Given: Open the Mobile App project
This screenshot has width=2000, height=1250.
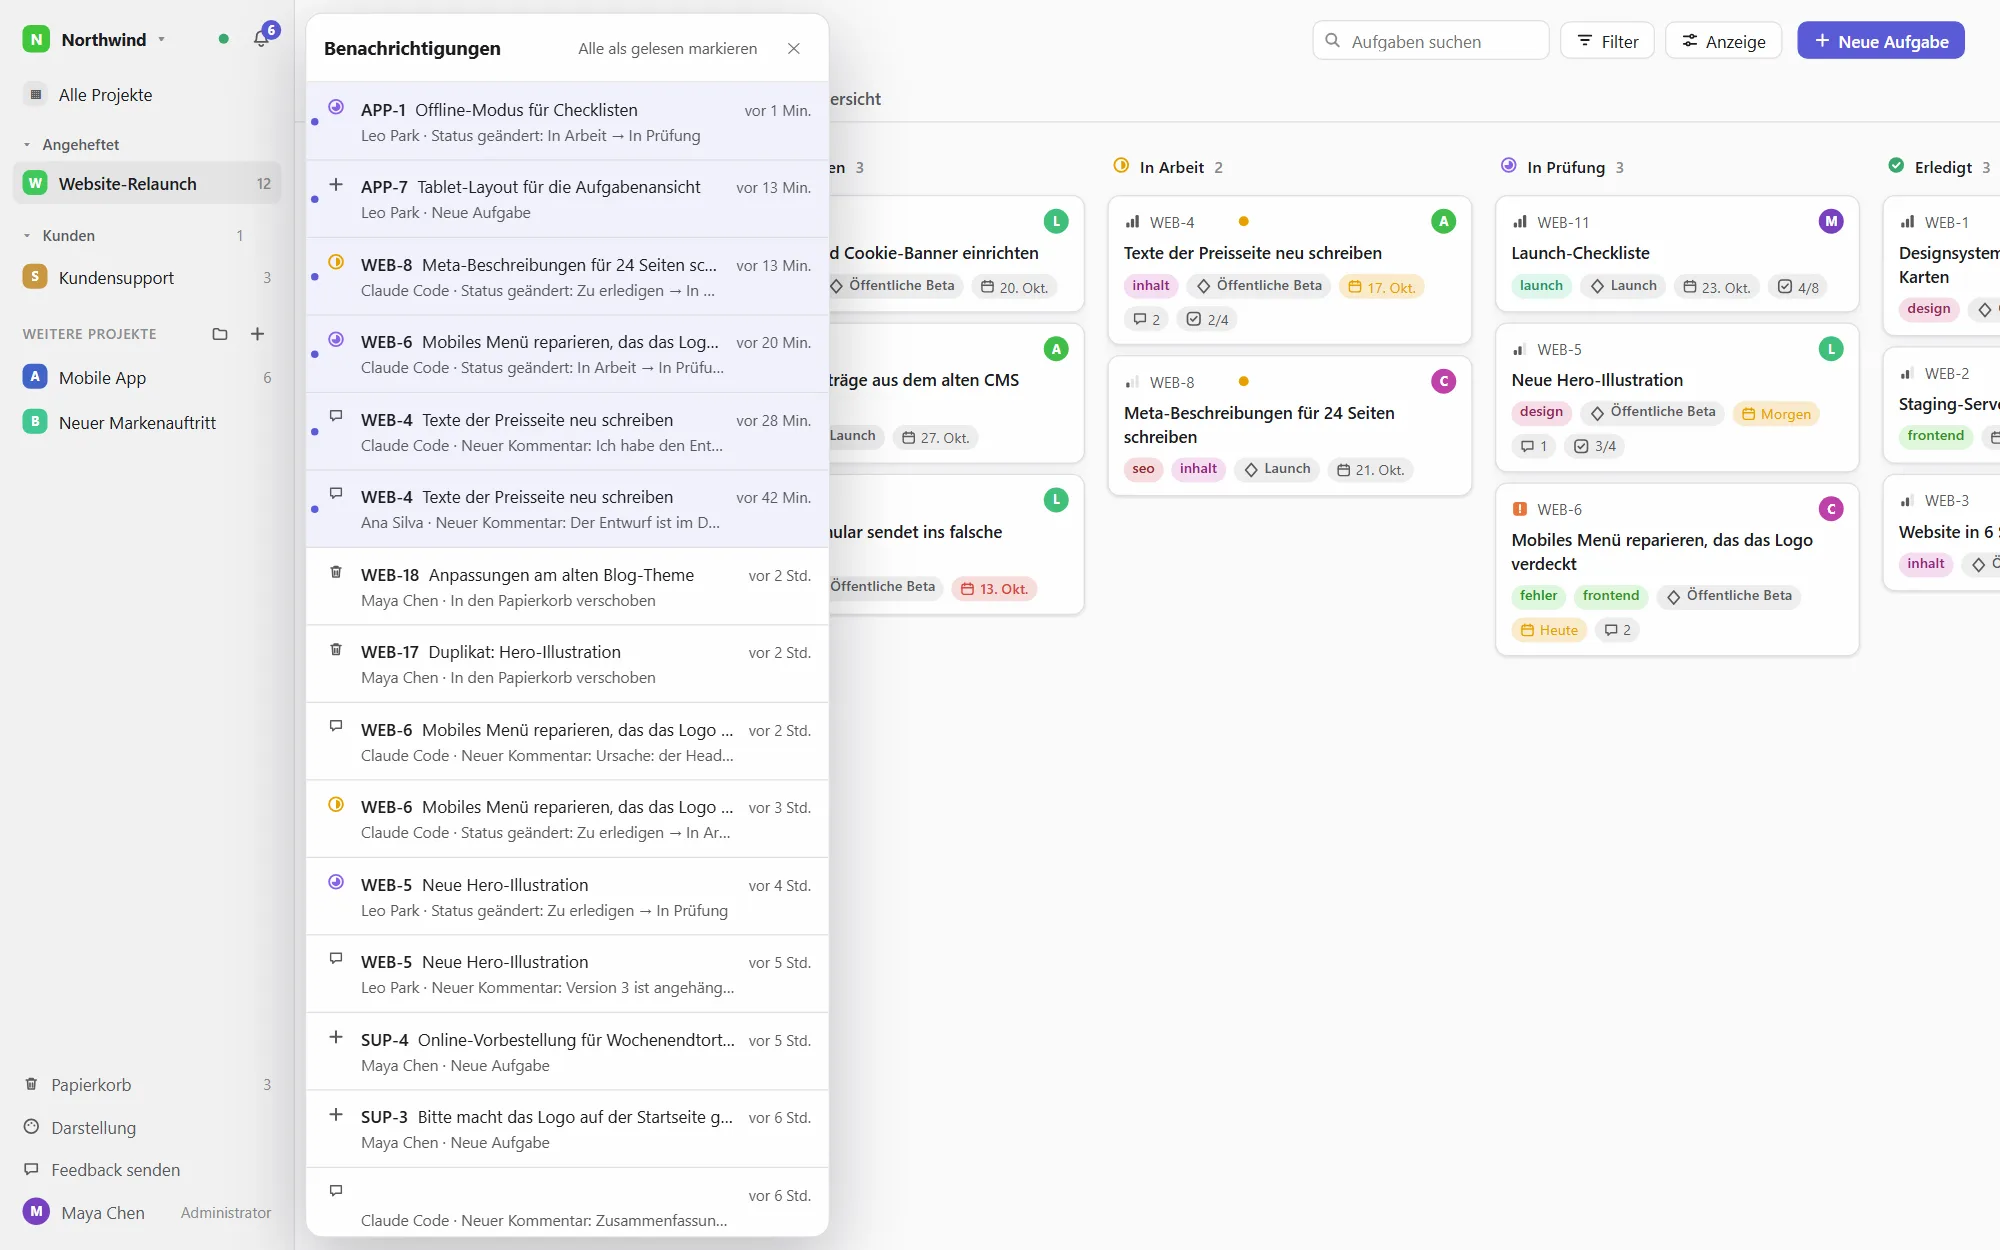Looking at the screenshot, I should pos(148,378).
